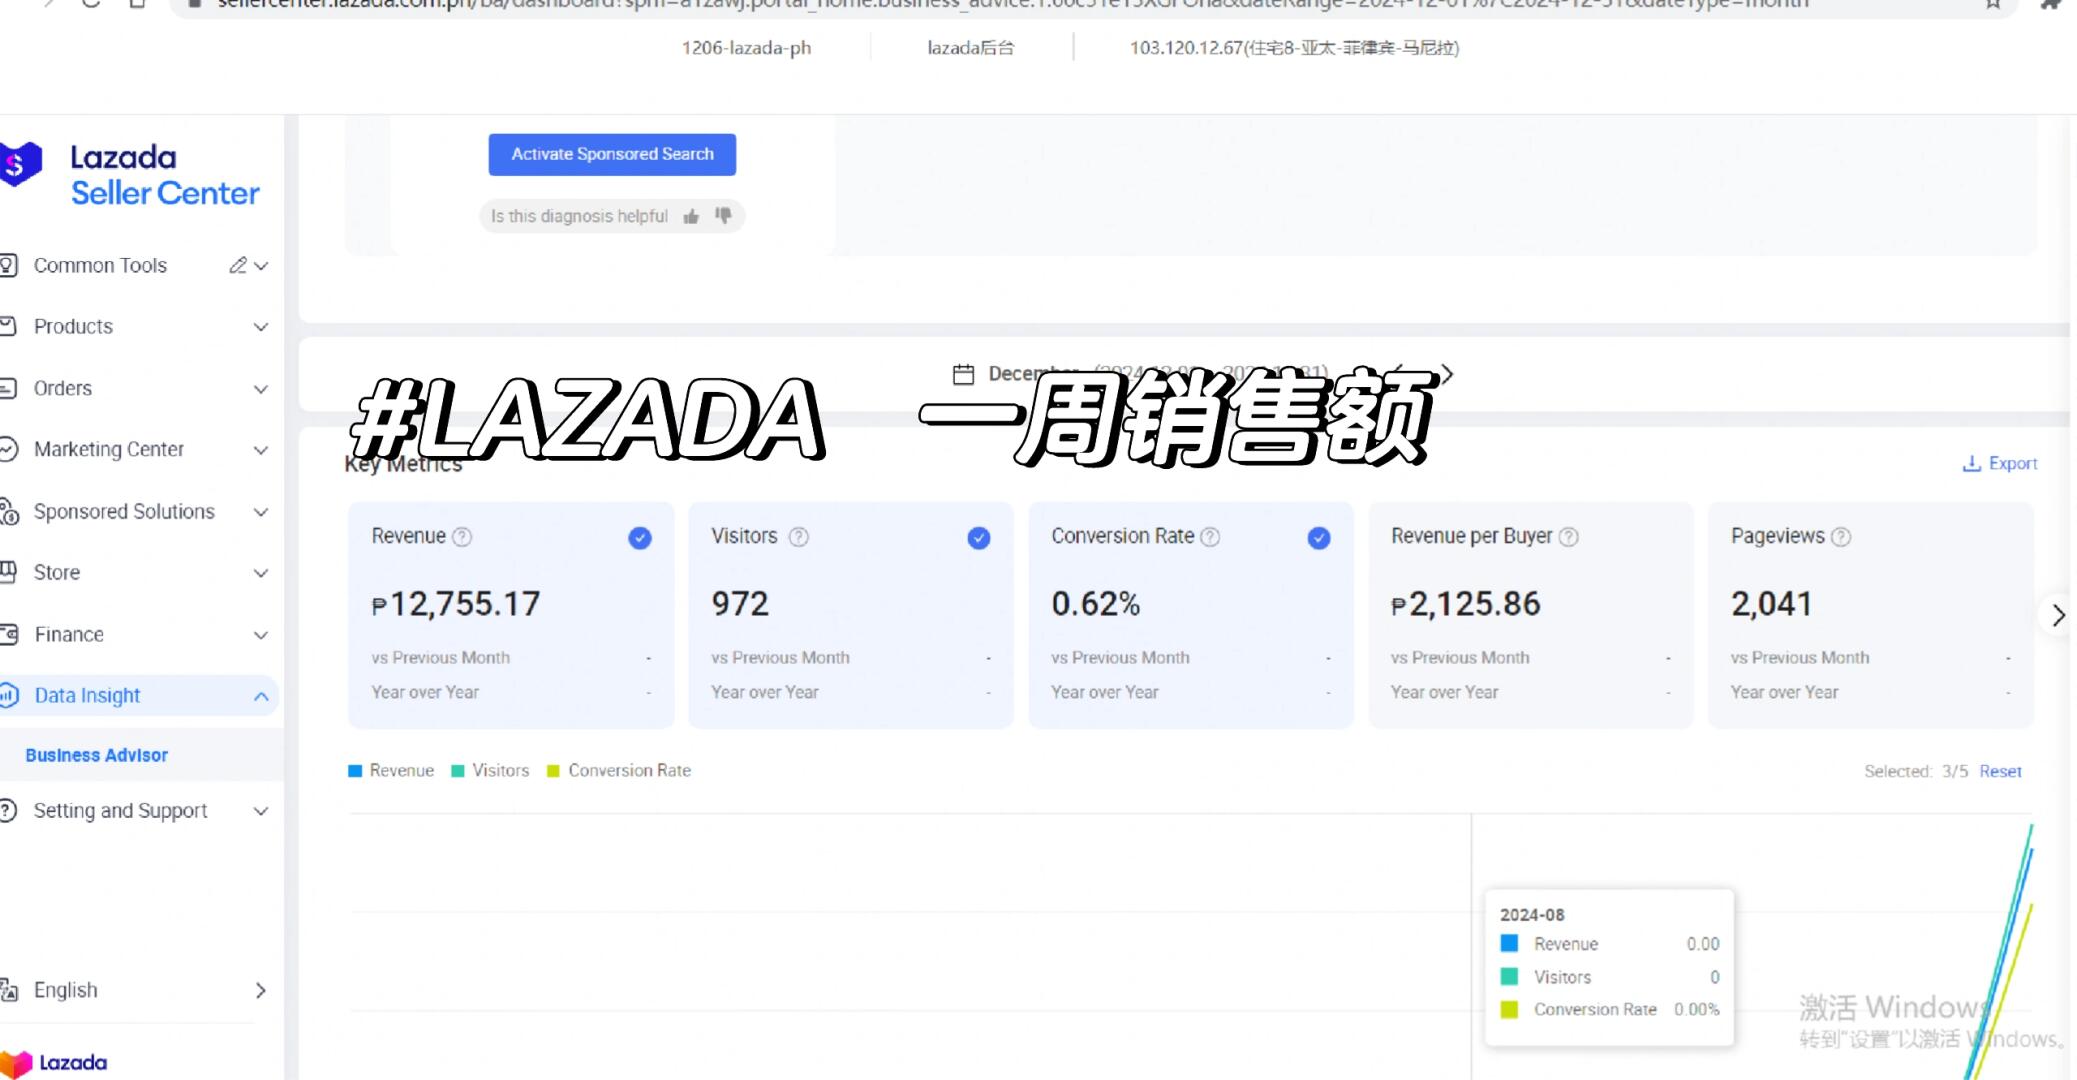The image size is (2077, 1080).
Task: Expand the Common Tools chevron
Action: tap(261, 266)
